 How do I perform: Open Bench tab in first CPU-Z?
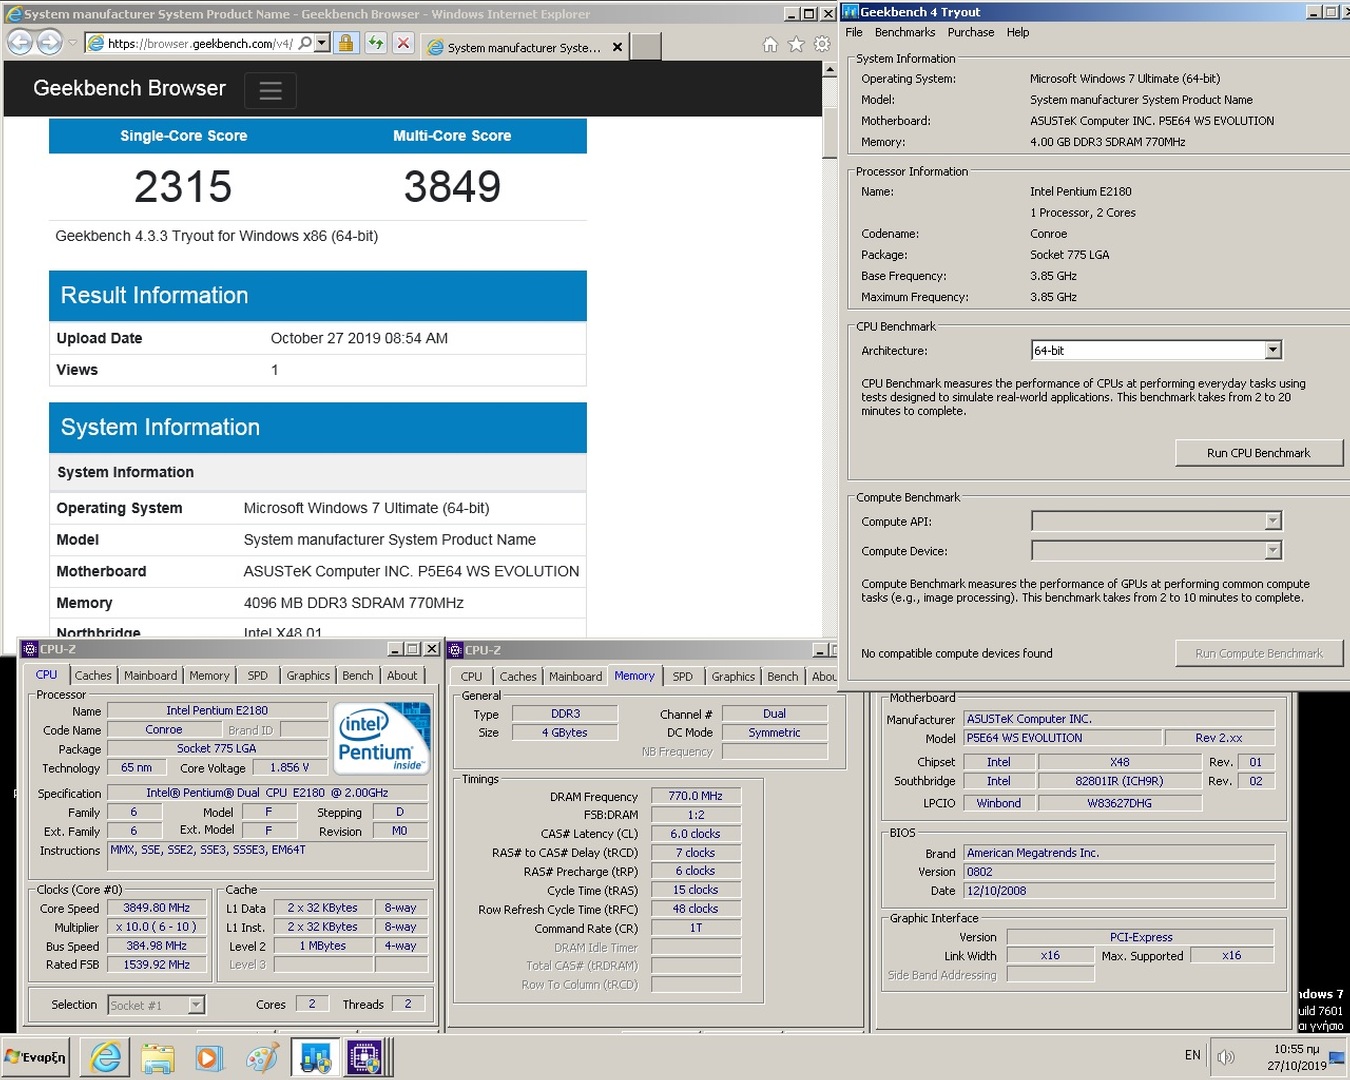(x=357, y=676)
